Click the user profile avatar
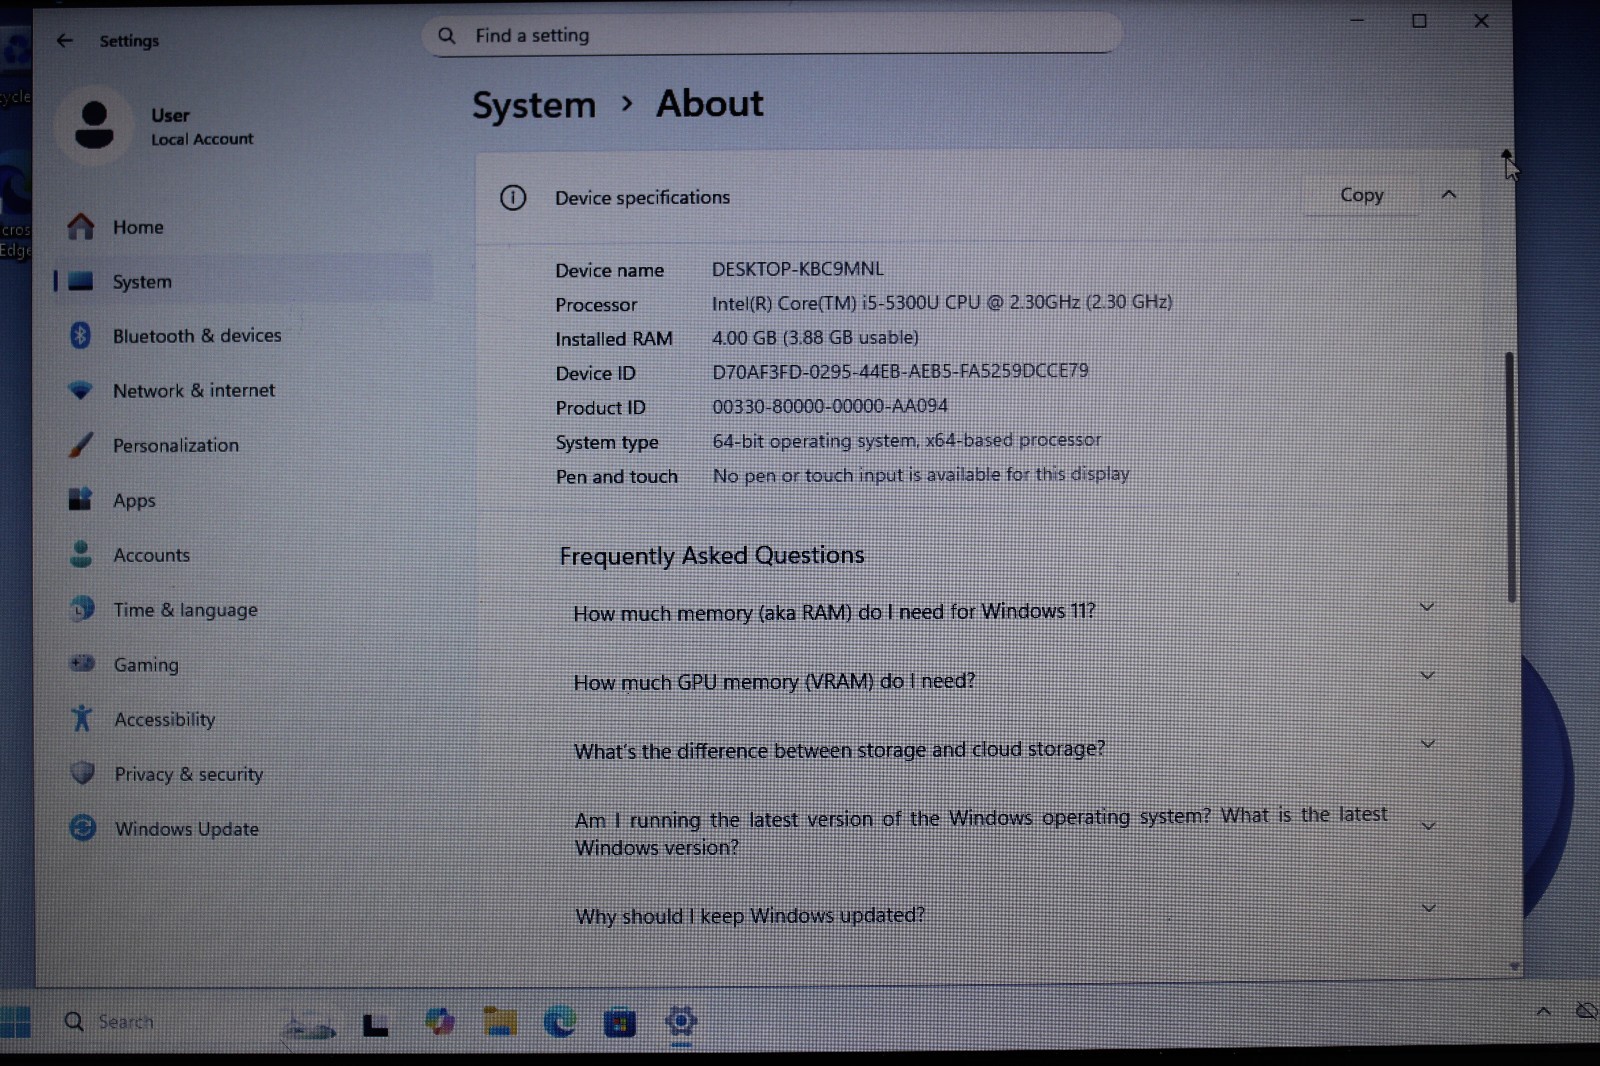This screenshot has height=1066, width=1600. pos(94,125)
